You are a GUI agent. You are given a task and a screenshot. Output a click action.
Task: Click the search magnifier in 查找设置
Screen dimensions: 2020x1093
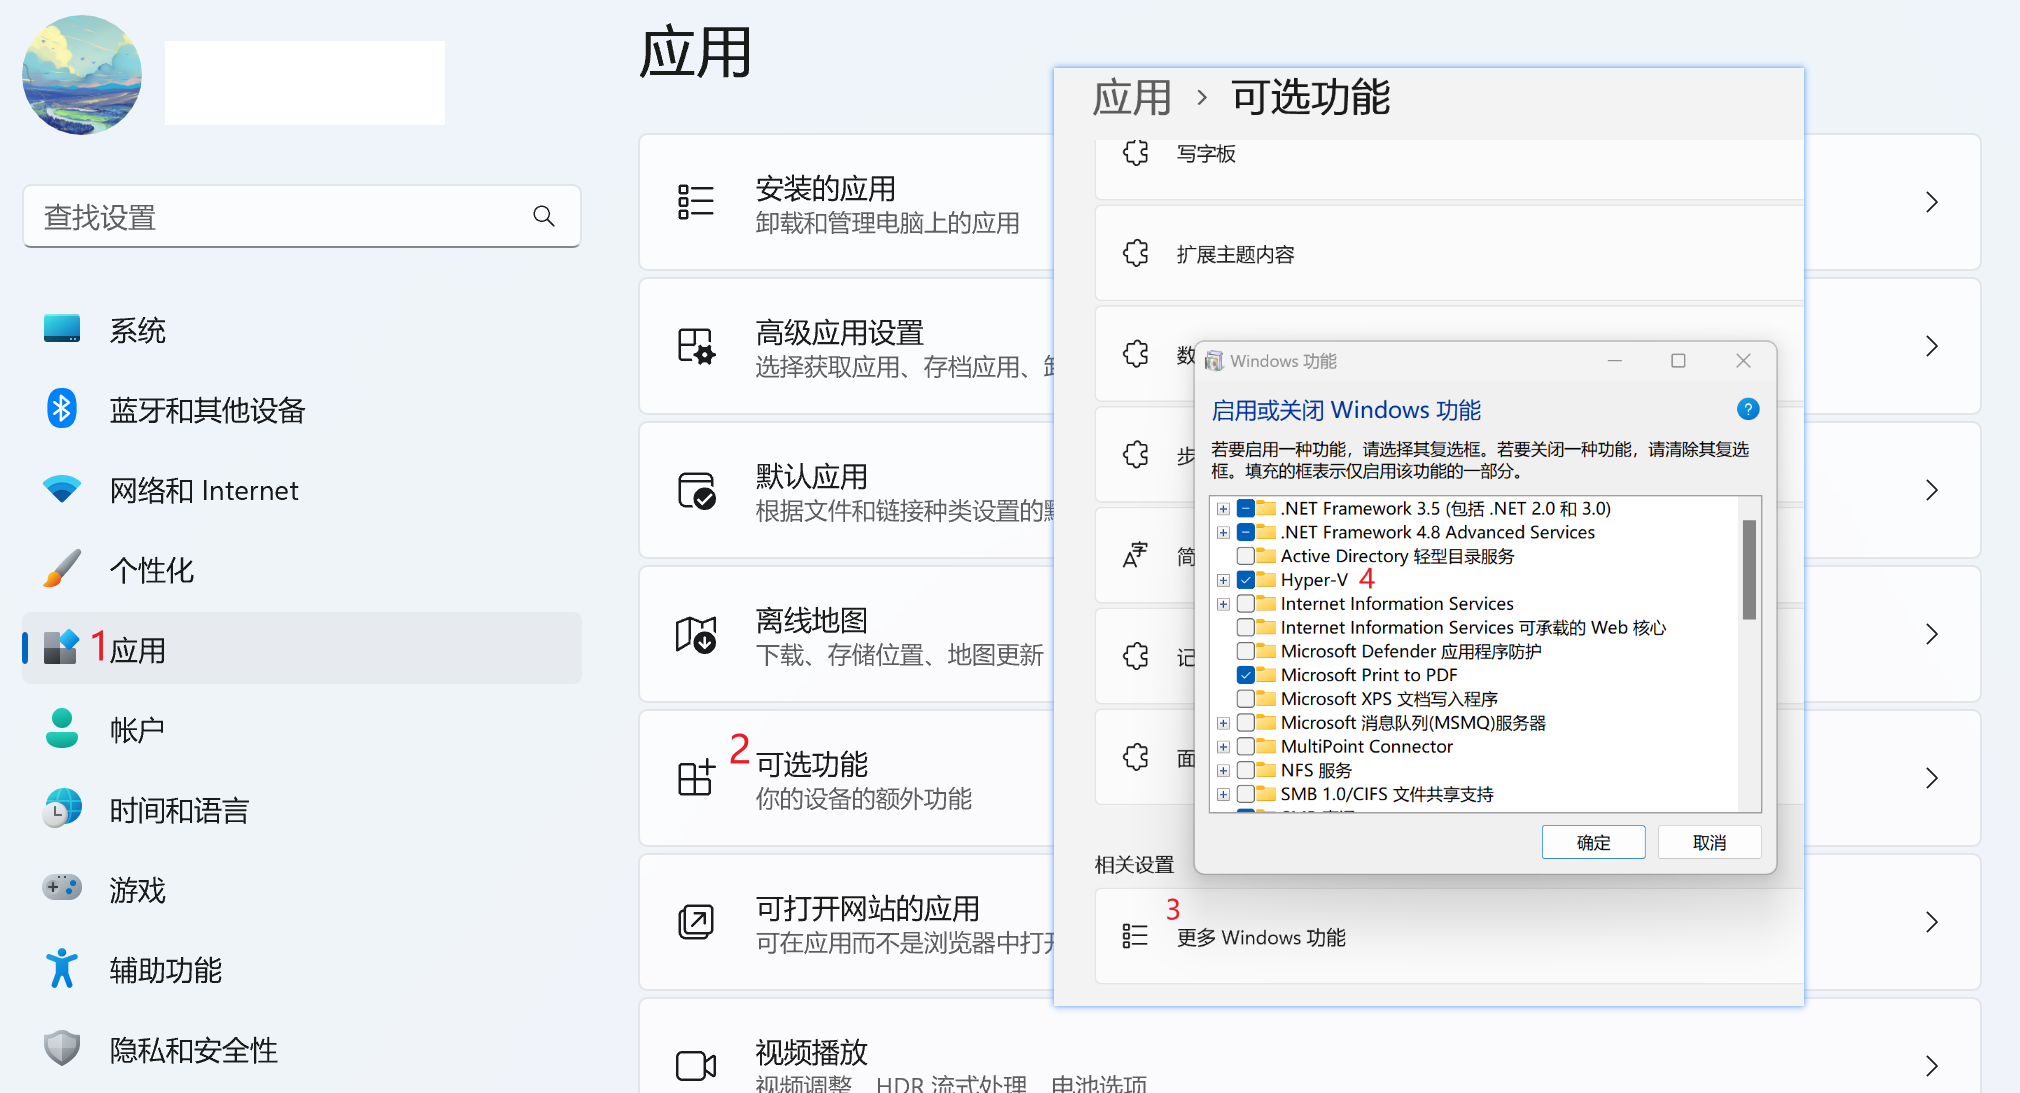(543, 216)
